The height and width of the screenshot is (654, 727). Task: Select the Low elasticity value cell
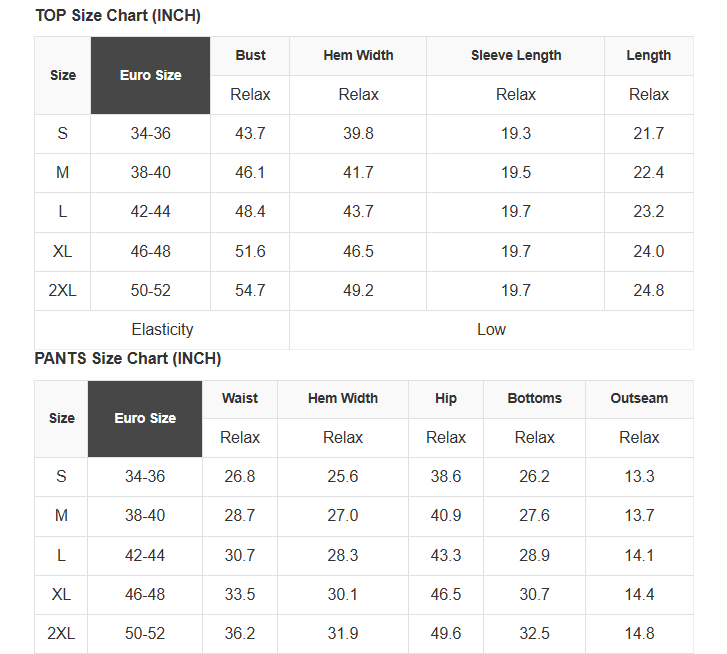(x=491, y=329)
